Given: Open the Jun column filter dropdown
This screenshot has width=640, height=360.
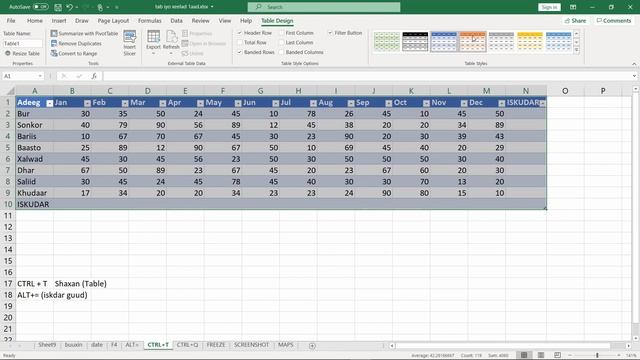Looking at the screenshot, I should 276,103.
